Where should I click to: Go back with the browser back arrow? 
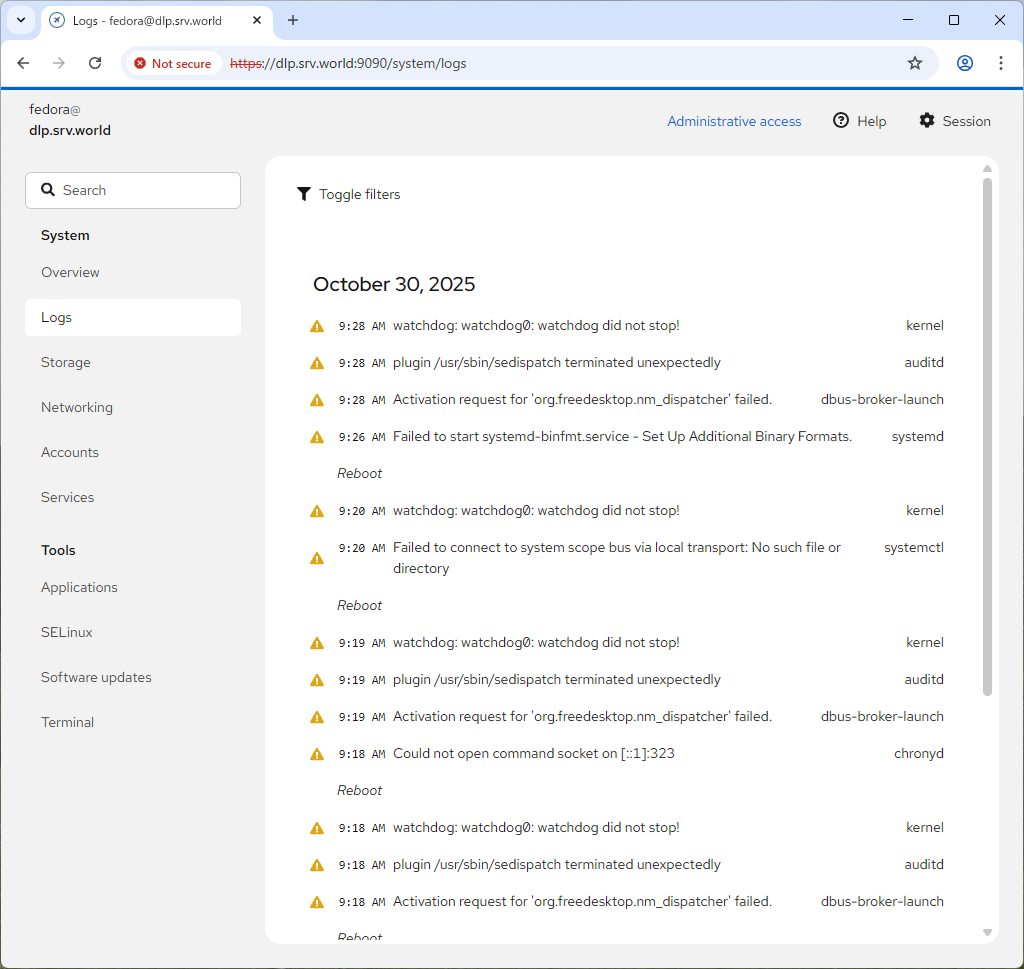pos(24,63)
